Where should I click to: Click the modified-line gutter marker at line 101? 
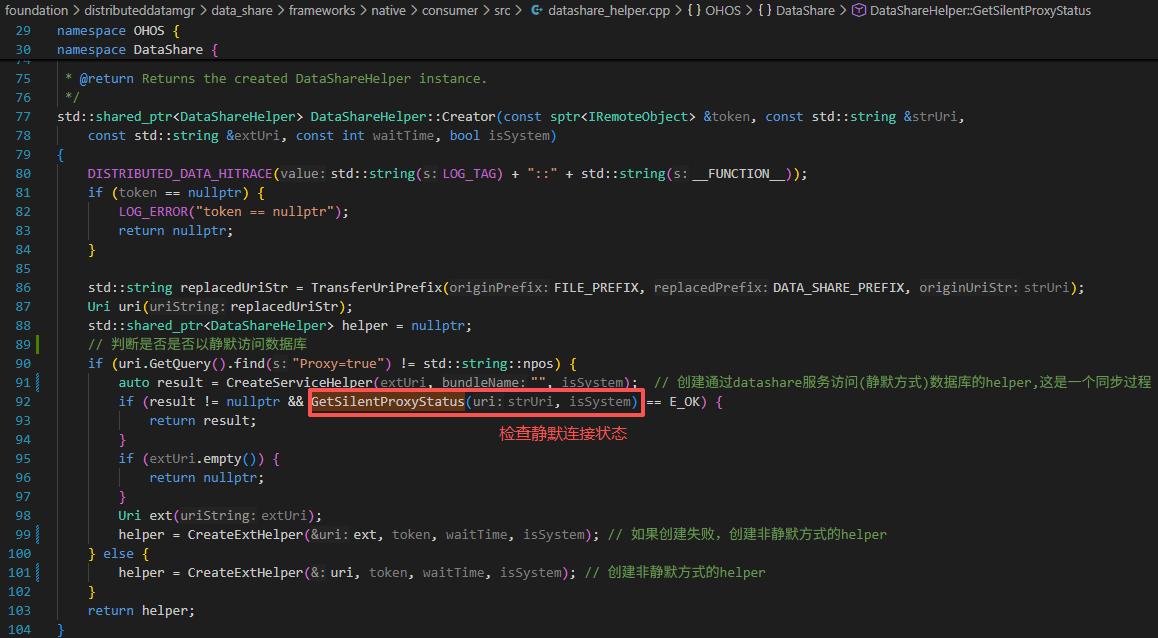coord(37,572)
